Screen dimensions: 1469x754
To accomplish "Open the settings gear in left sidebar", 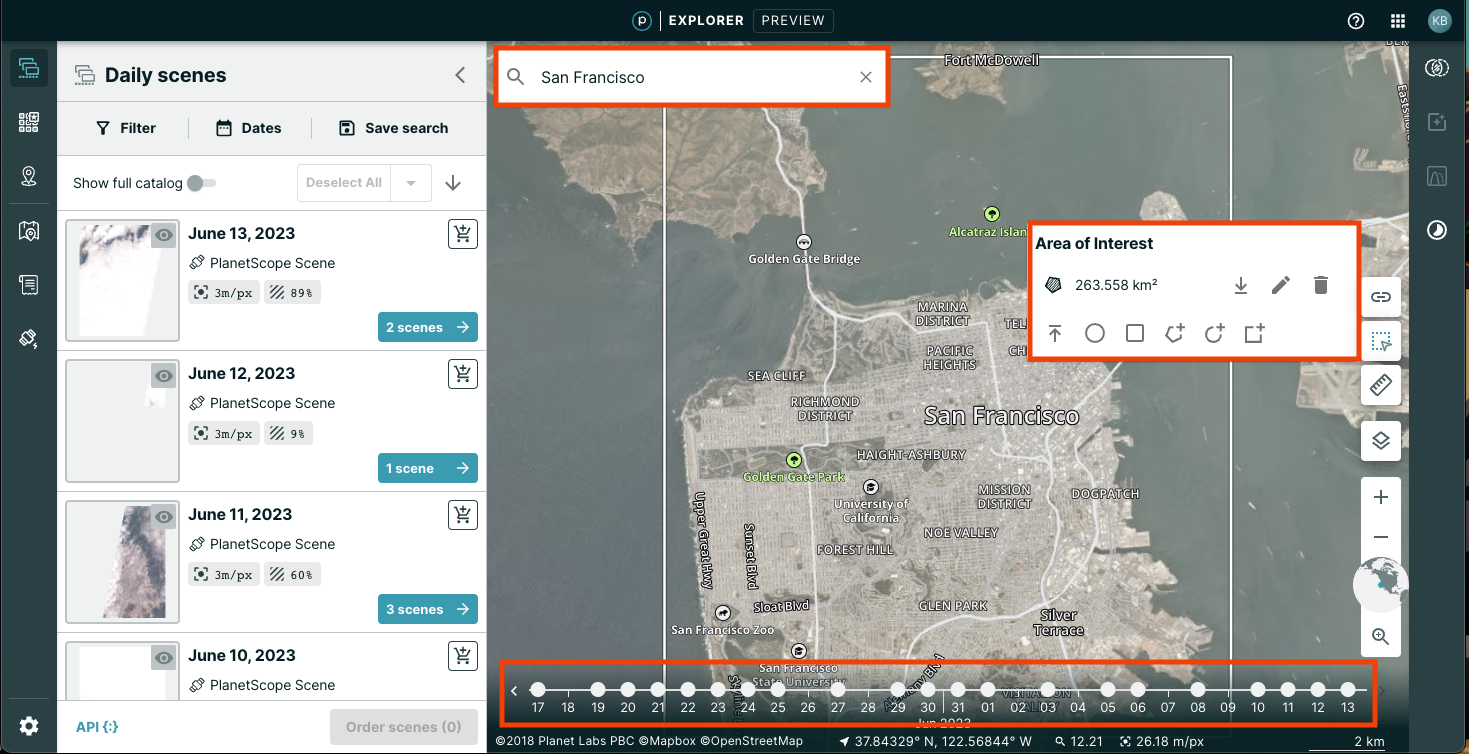I will [28, 726].
